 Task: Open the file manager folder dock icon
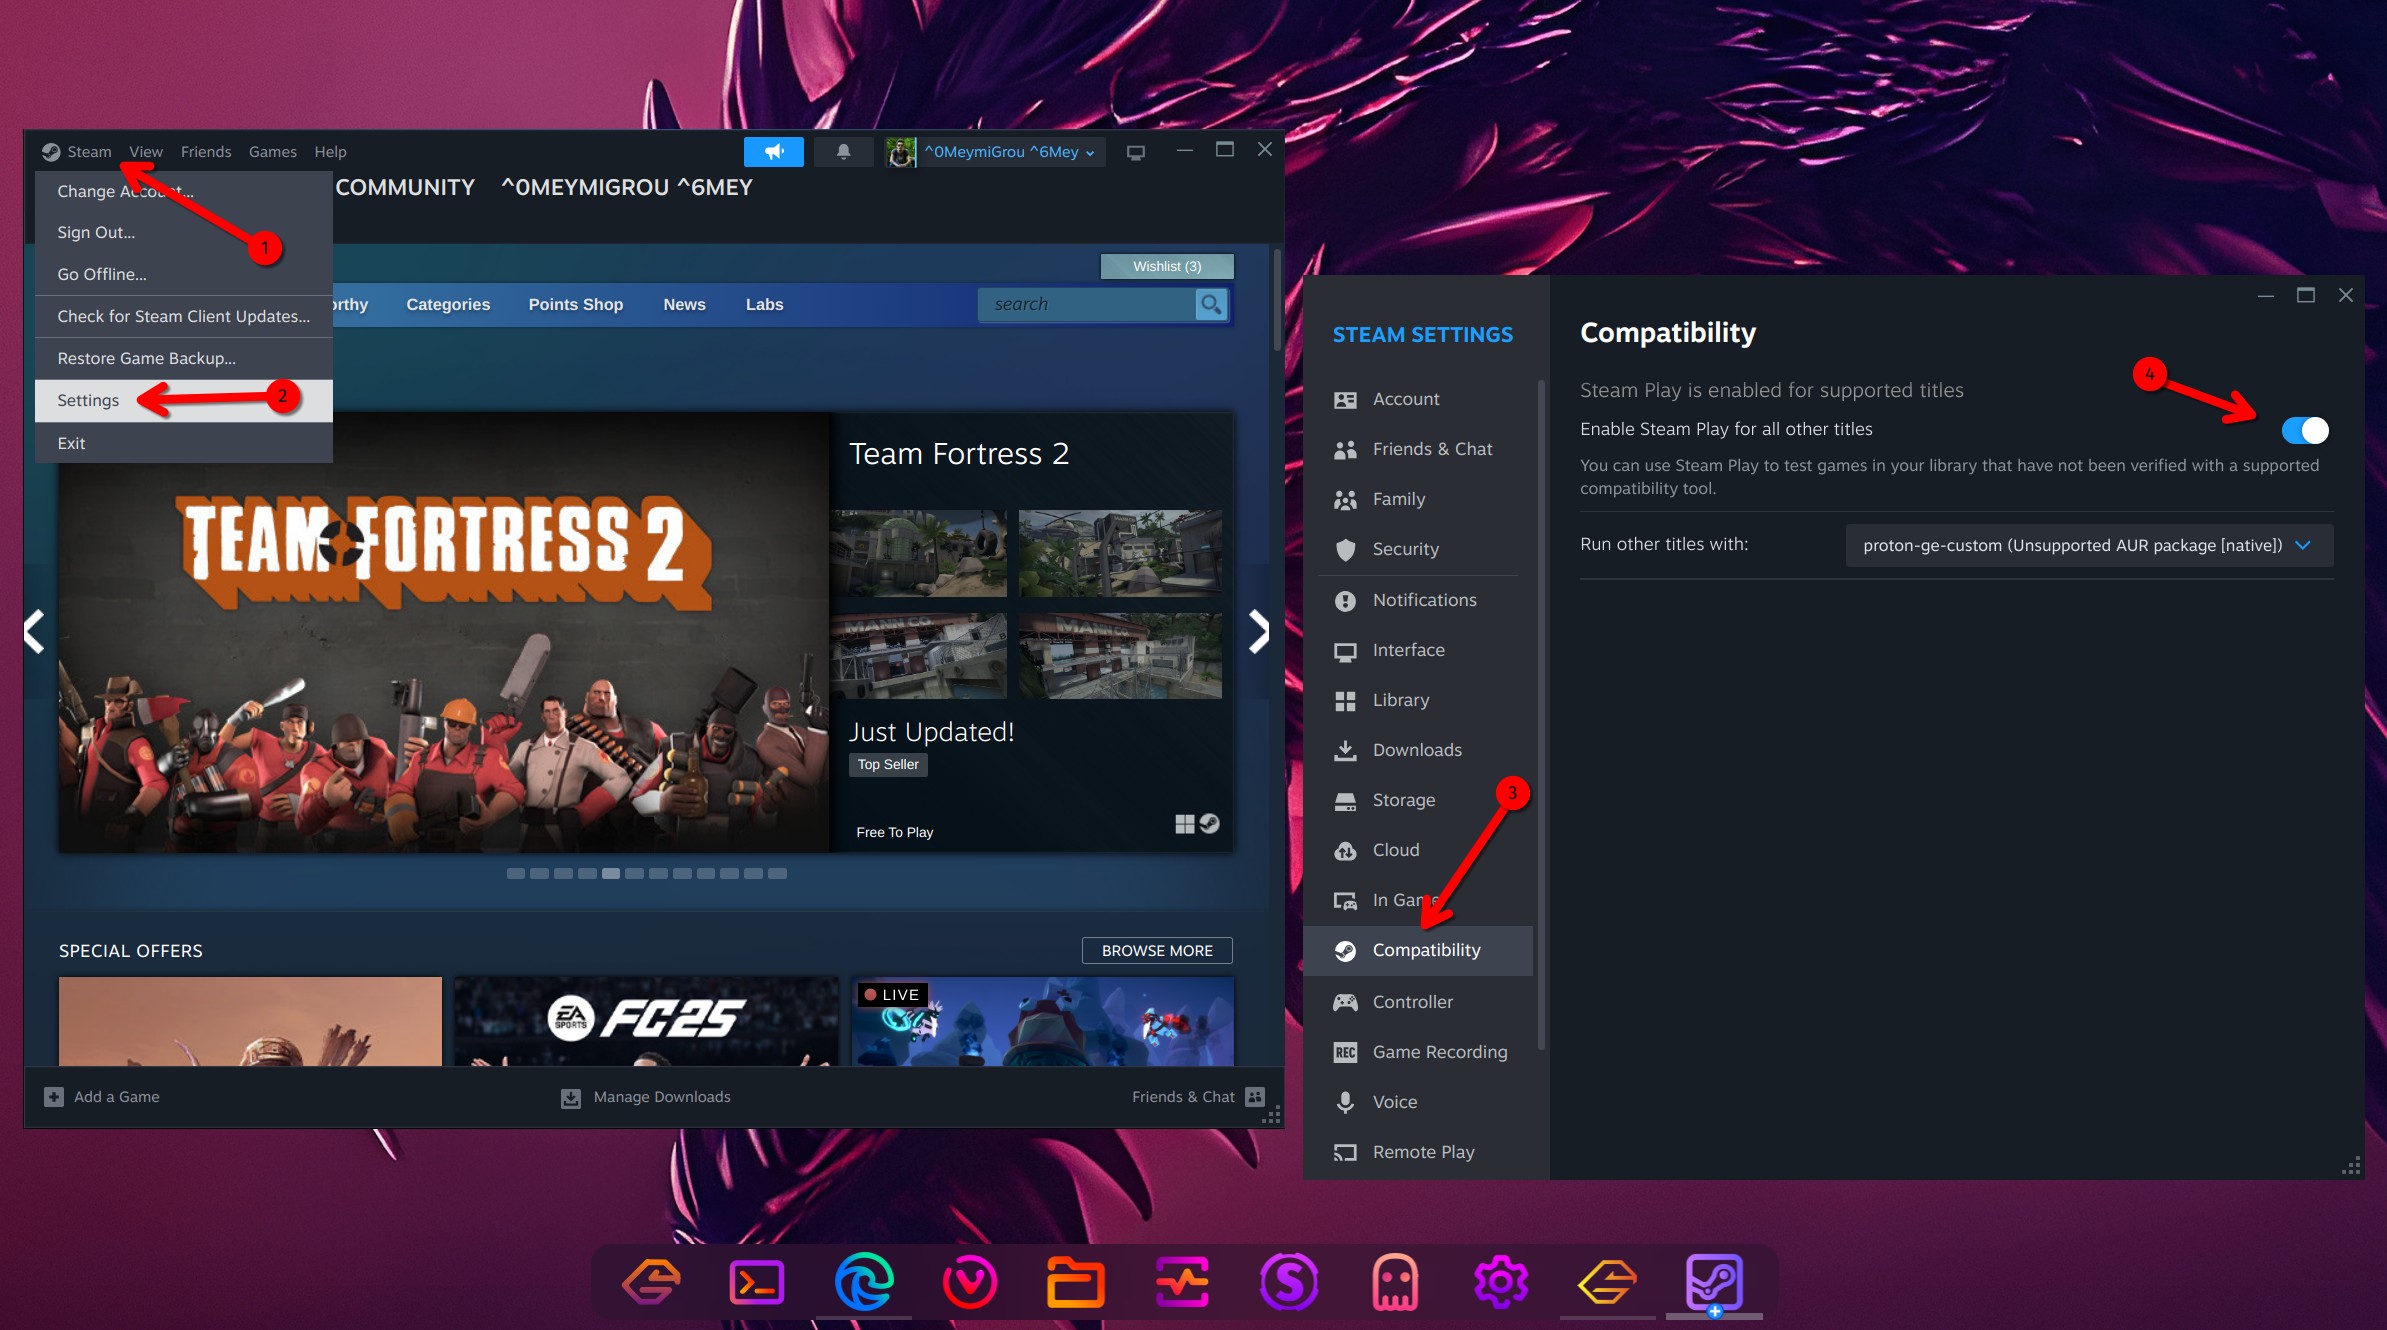click(x=1075, y=1281)
